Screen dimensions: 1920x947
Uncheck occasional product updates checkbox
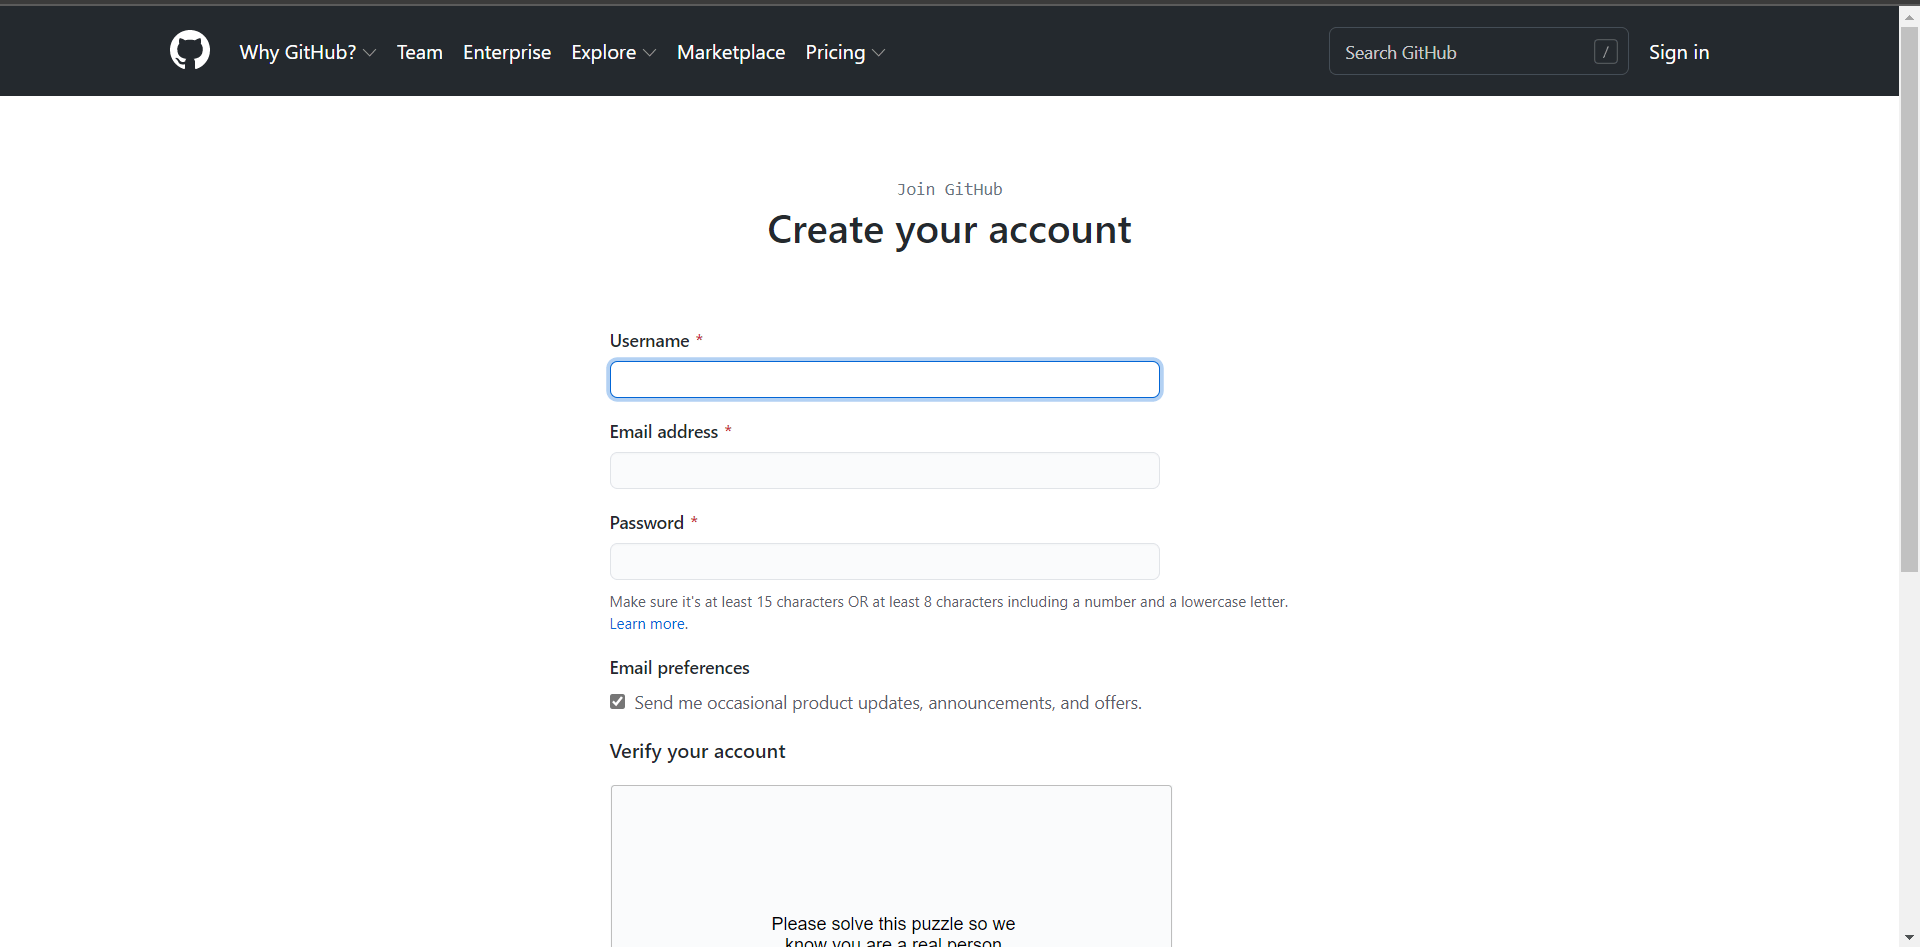click(x=617, y=701)
